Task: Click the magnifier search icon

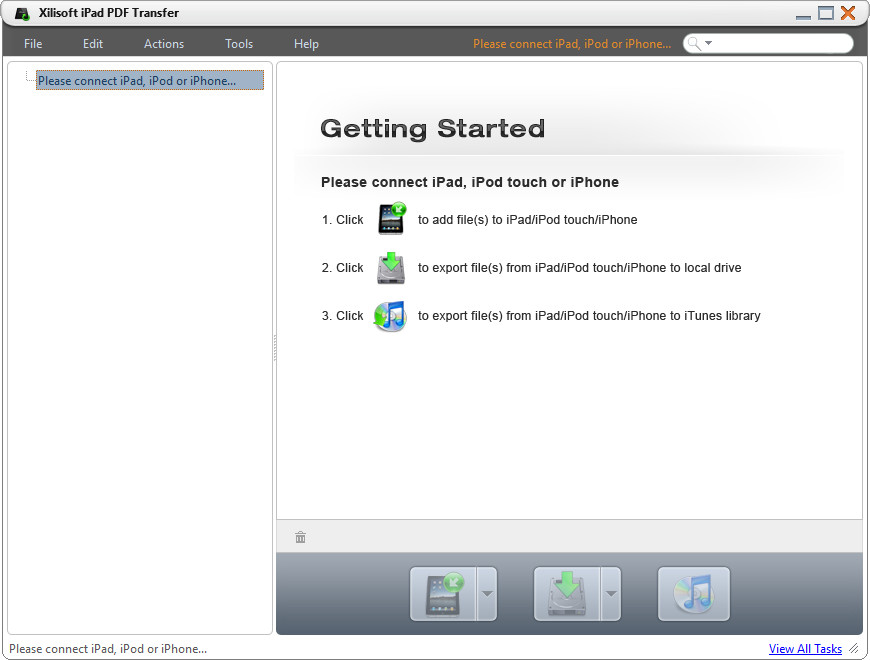Action: click(x=694, y=43)
